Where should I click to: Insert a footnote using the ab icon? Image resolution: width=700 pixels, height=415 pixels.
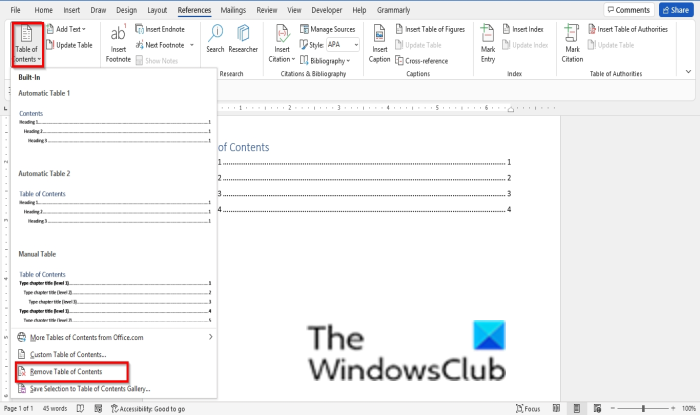point(118,44)
